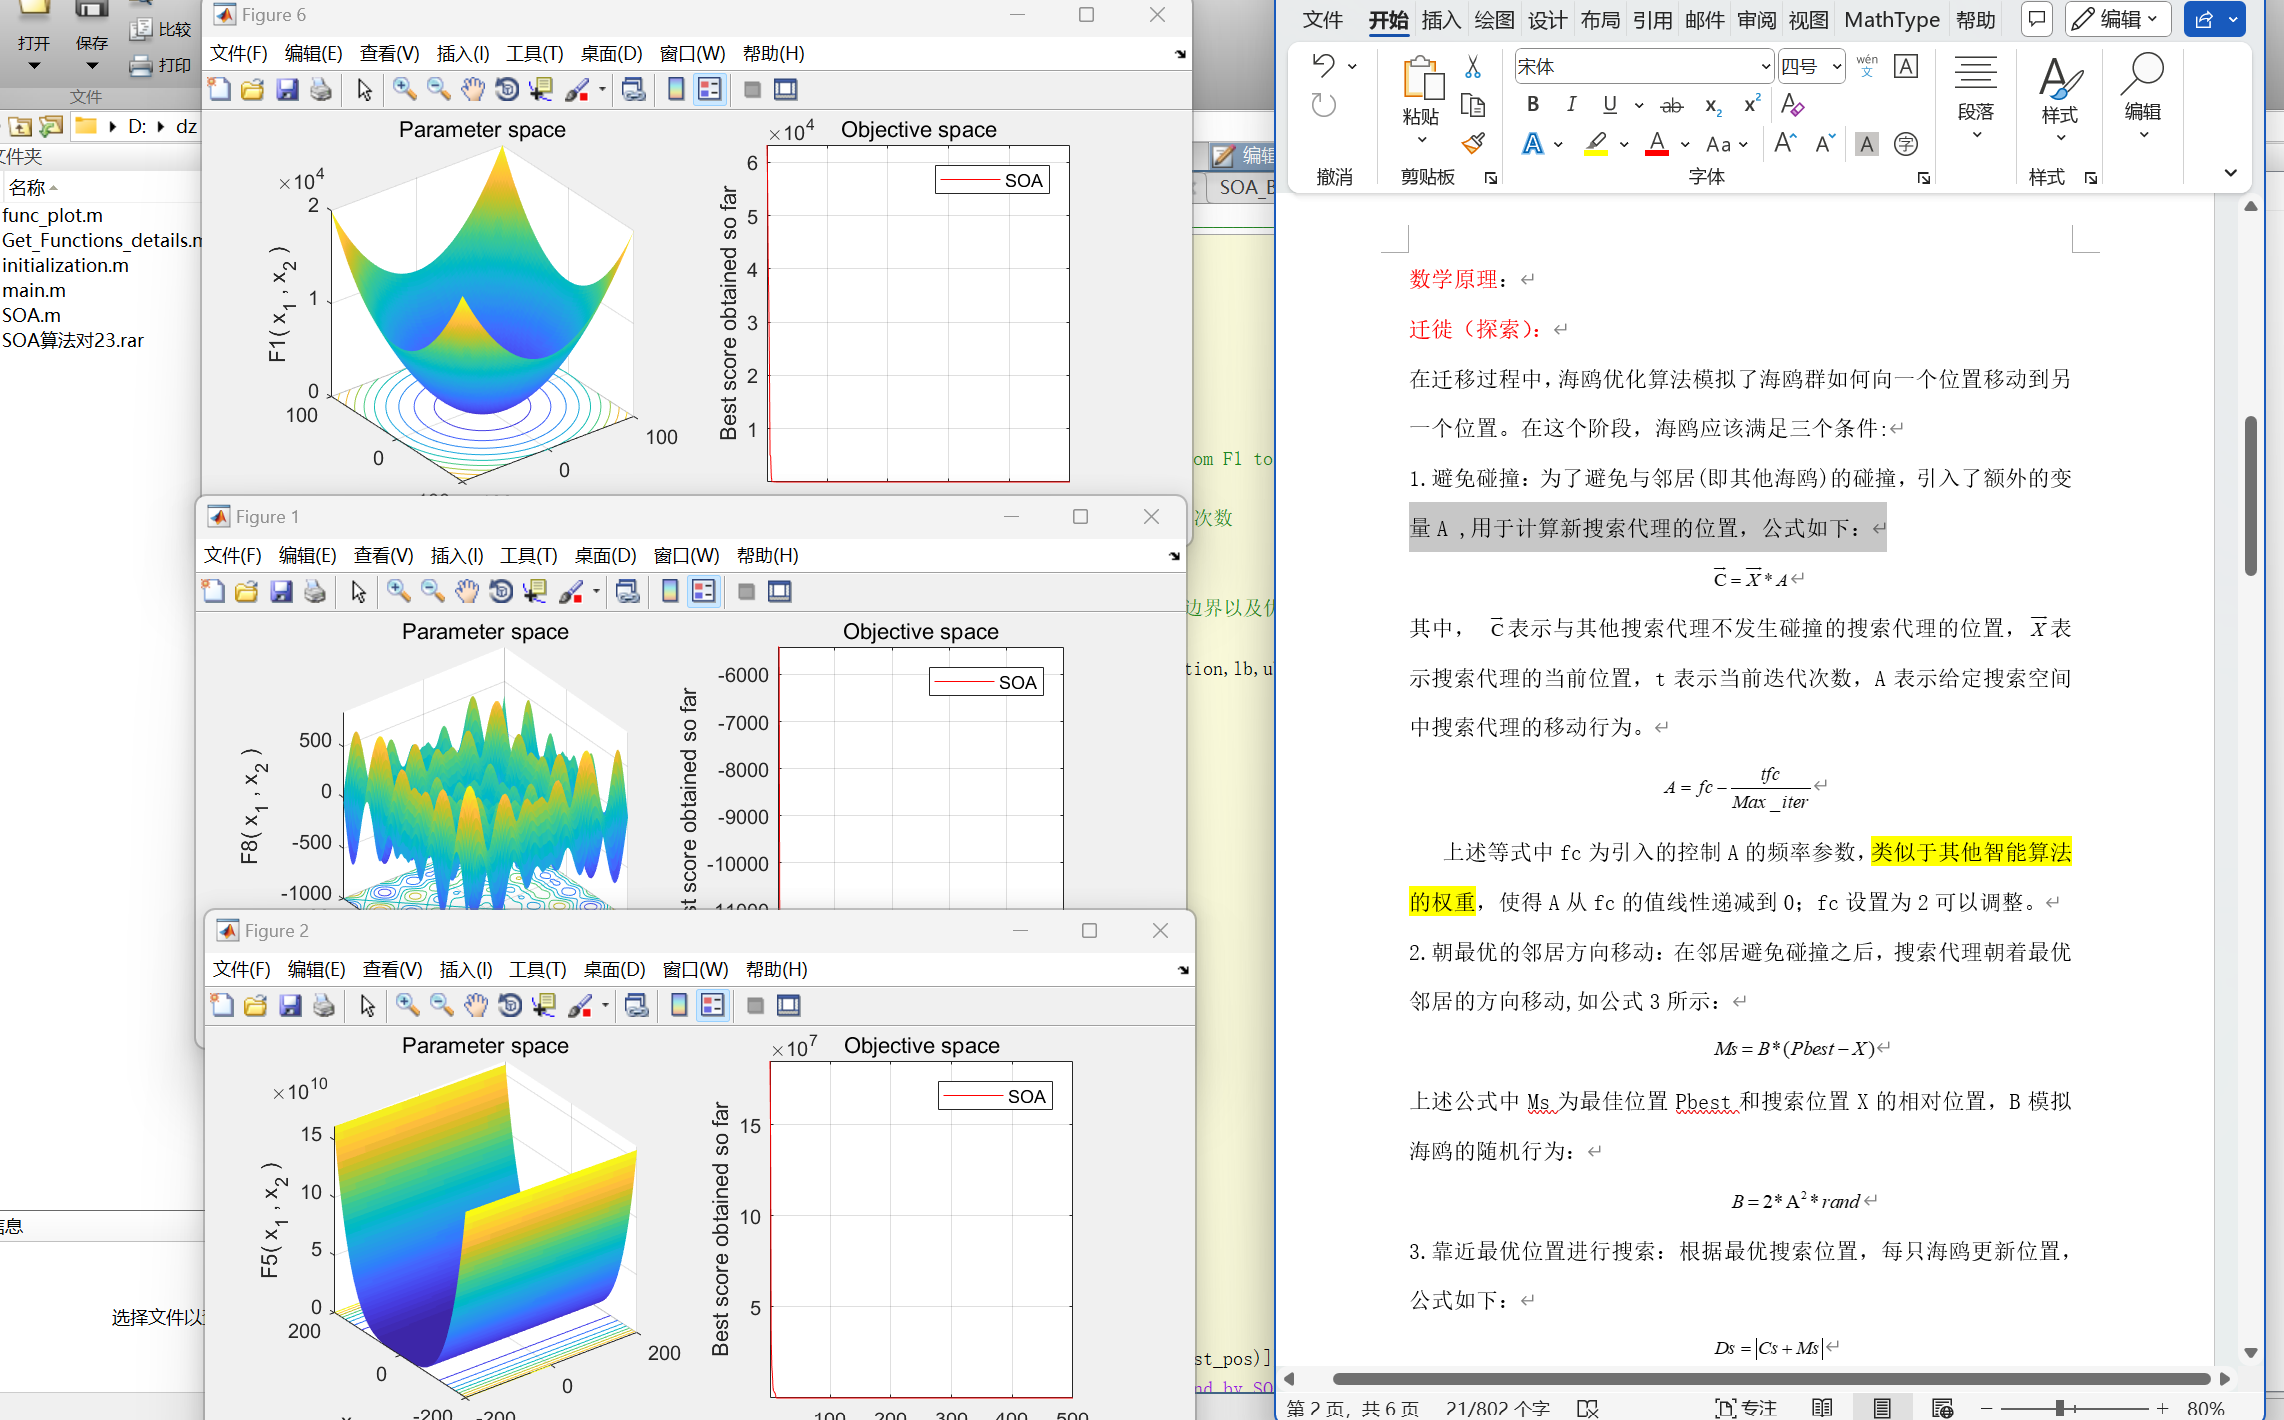Click the red font color button
This screenshot has width=2284, height=1420.
pos(1657,145)
